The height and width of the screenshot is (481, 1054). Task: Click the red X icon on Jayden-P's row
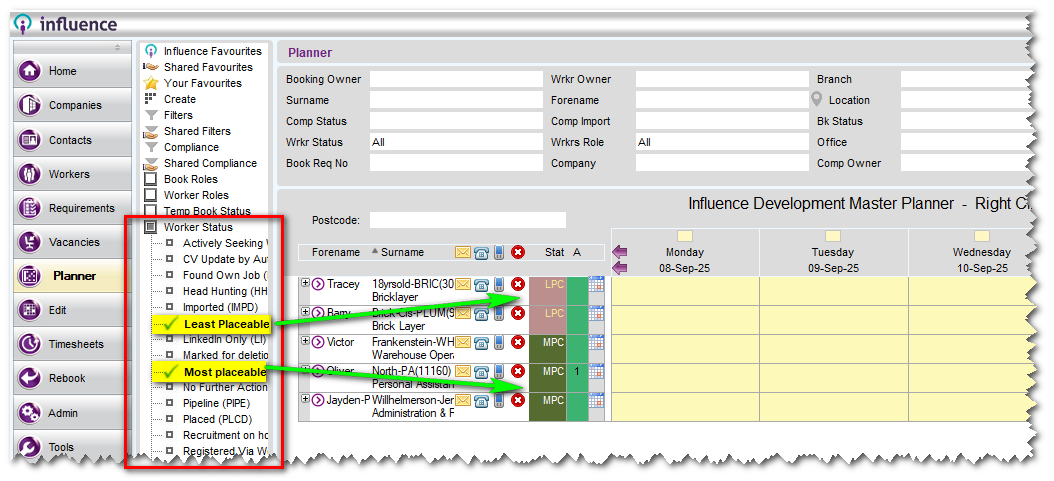point(518,400)
